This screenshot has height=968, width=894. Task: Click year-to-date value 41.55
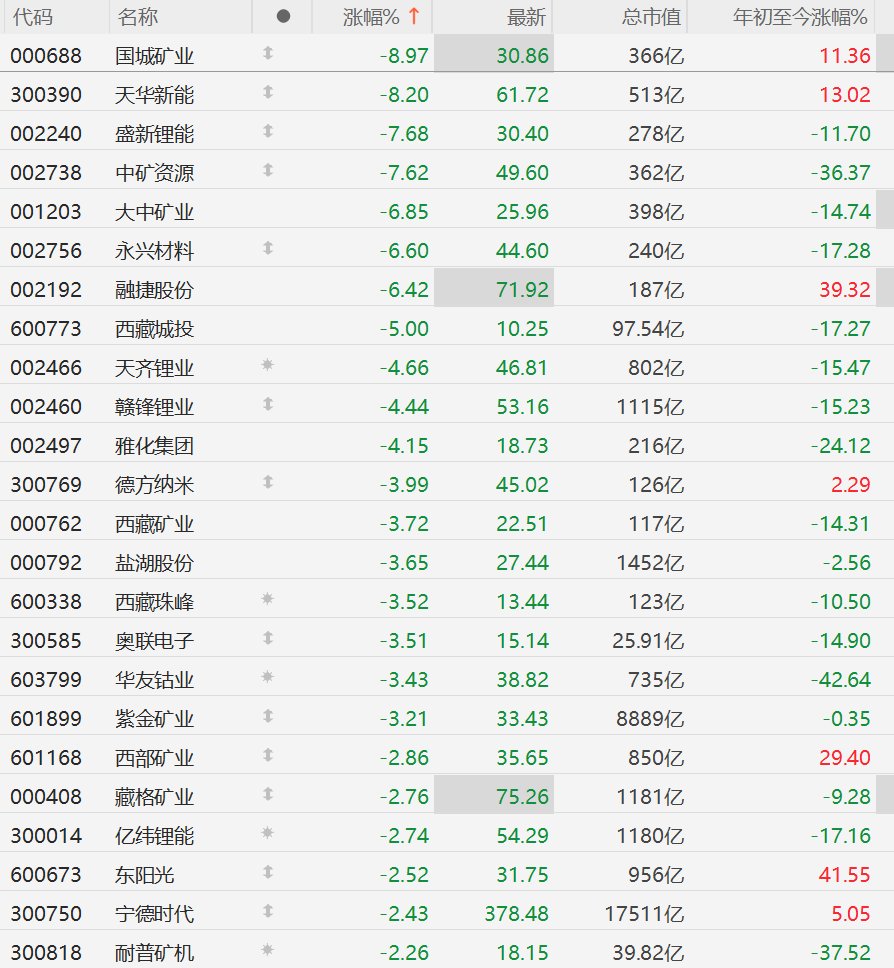pos(845,875)
